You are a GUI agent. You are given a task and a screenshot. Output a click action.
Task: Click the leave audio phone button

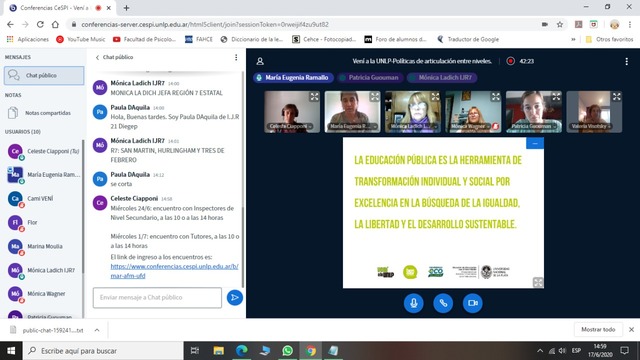pyautogui.click(x=443, y=303)
